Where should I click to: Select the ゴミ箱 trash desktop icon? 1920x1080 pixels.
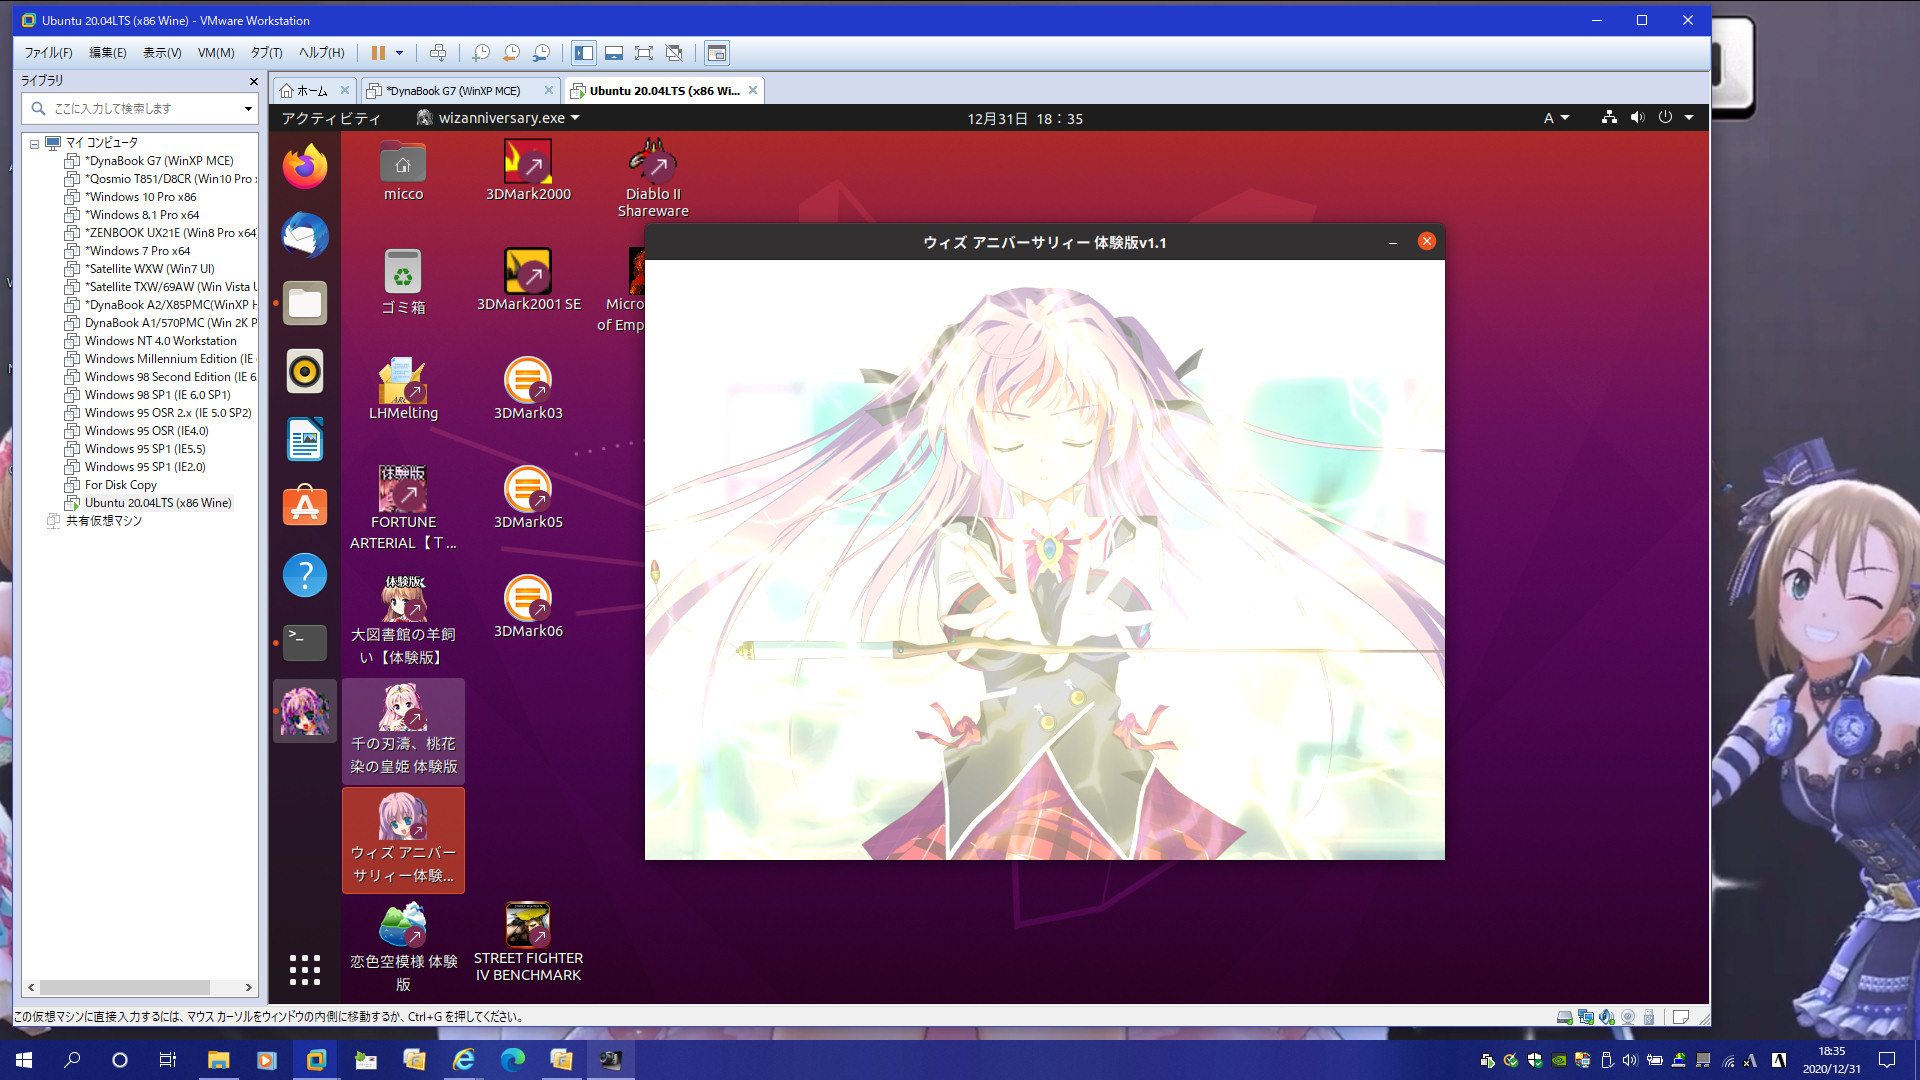click(403, 282)
